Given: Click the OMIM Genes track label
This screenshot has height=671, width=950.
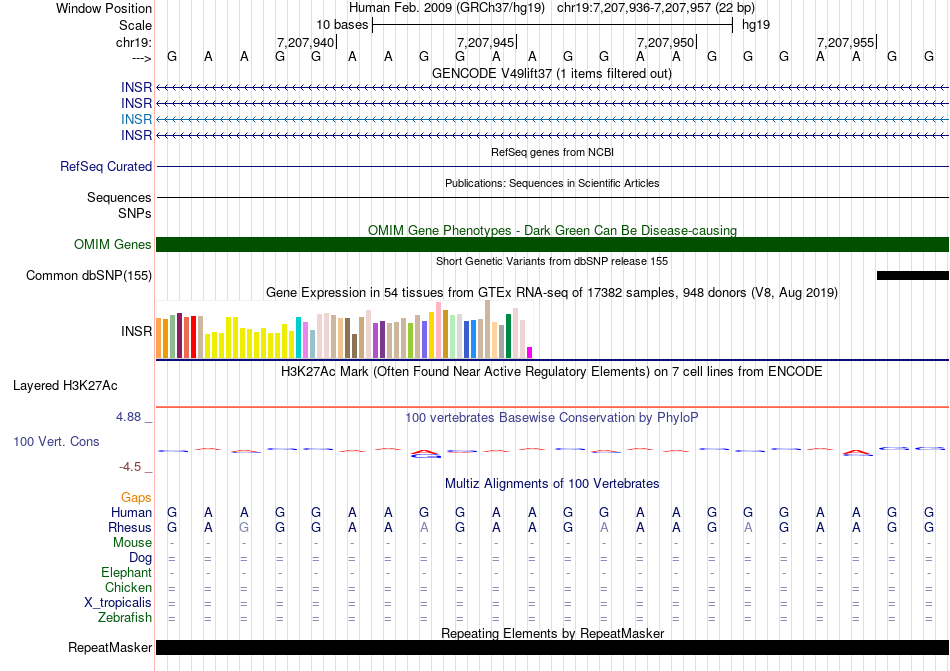Looking at the screenshot, I should tap(113, 245).
